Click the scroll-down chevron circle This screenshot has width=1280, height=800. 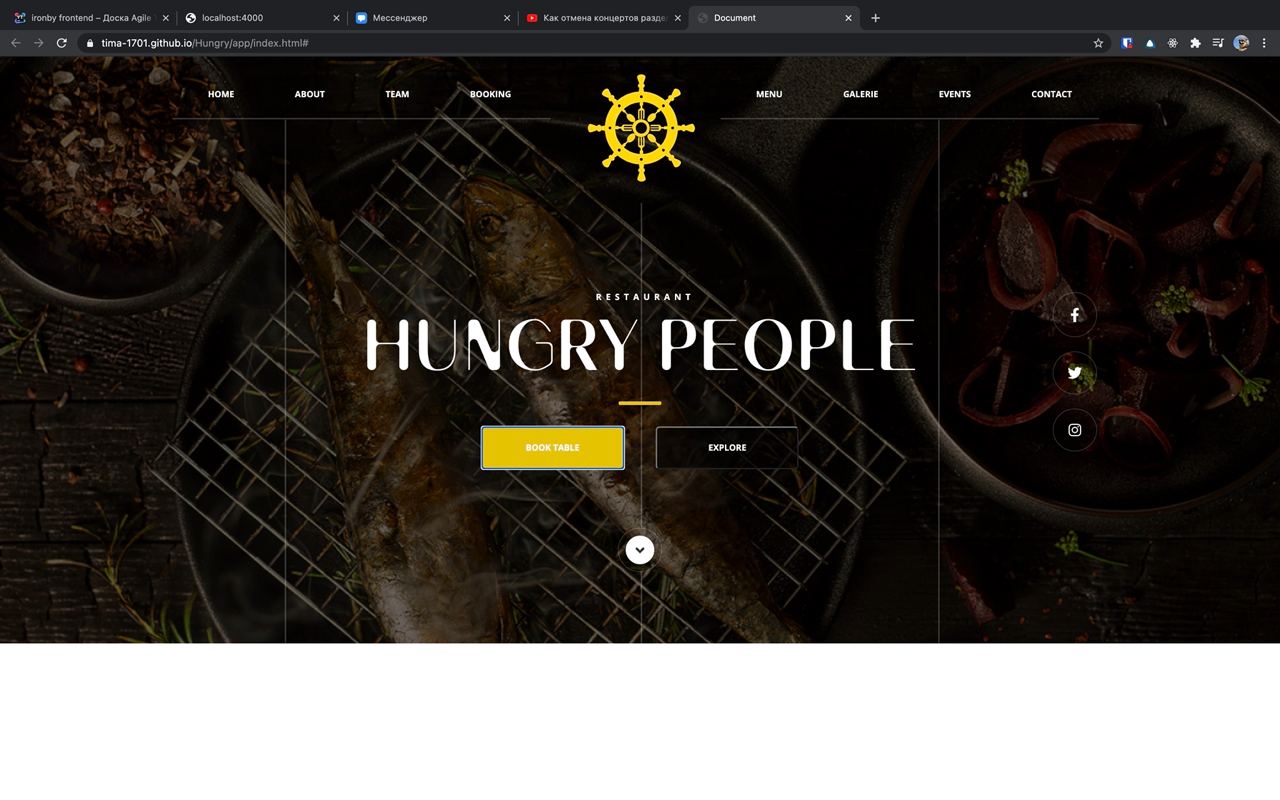[x=640, y=550]
